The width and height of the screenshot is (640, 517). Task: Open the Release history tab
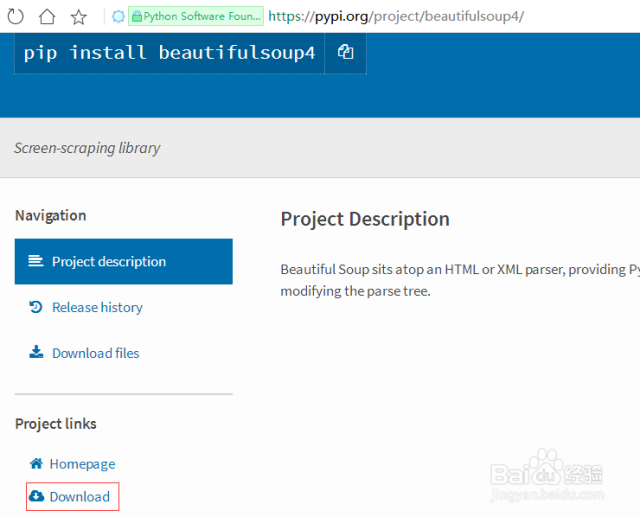pyautogui.click(x=97, y=307)
